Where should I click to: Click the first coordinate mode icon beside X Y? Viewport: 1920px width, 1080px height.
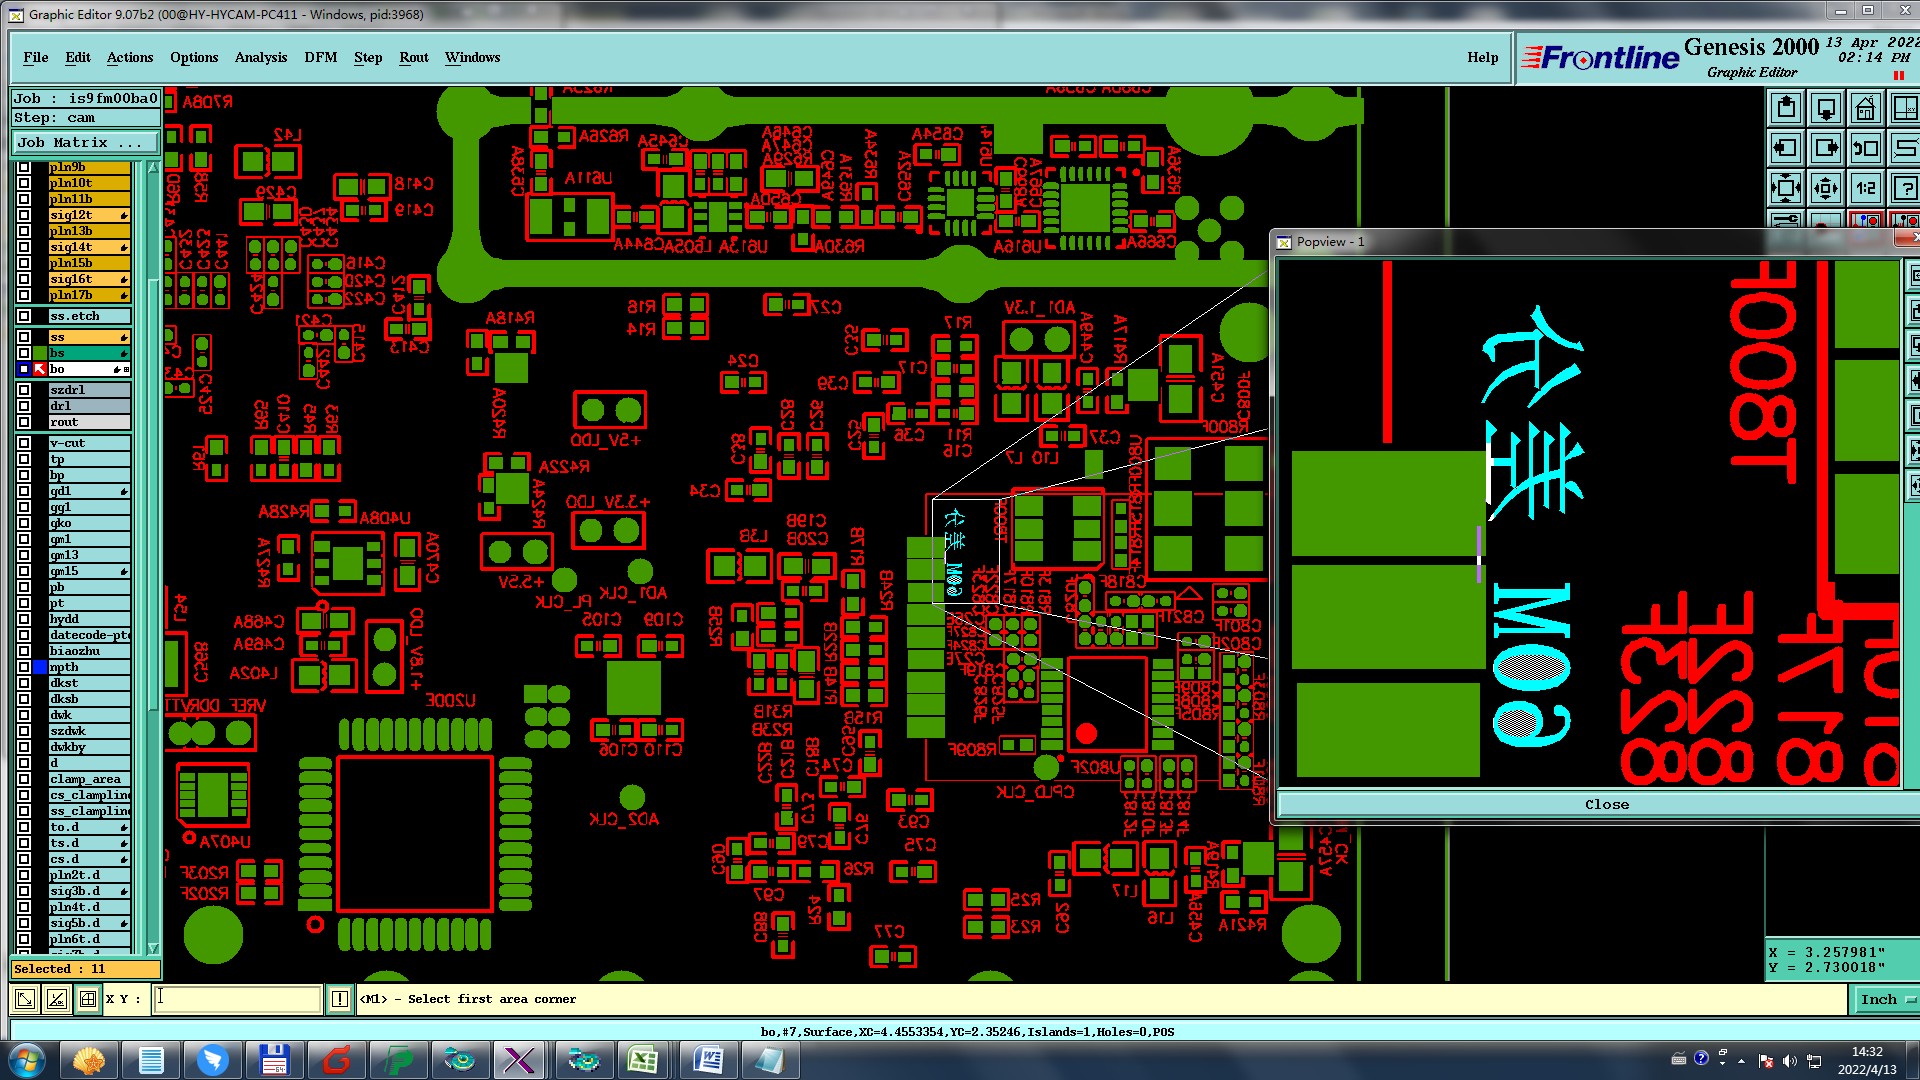coord(25,998)
